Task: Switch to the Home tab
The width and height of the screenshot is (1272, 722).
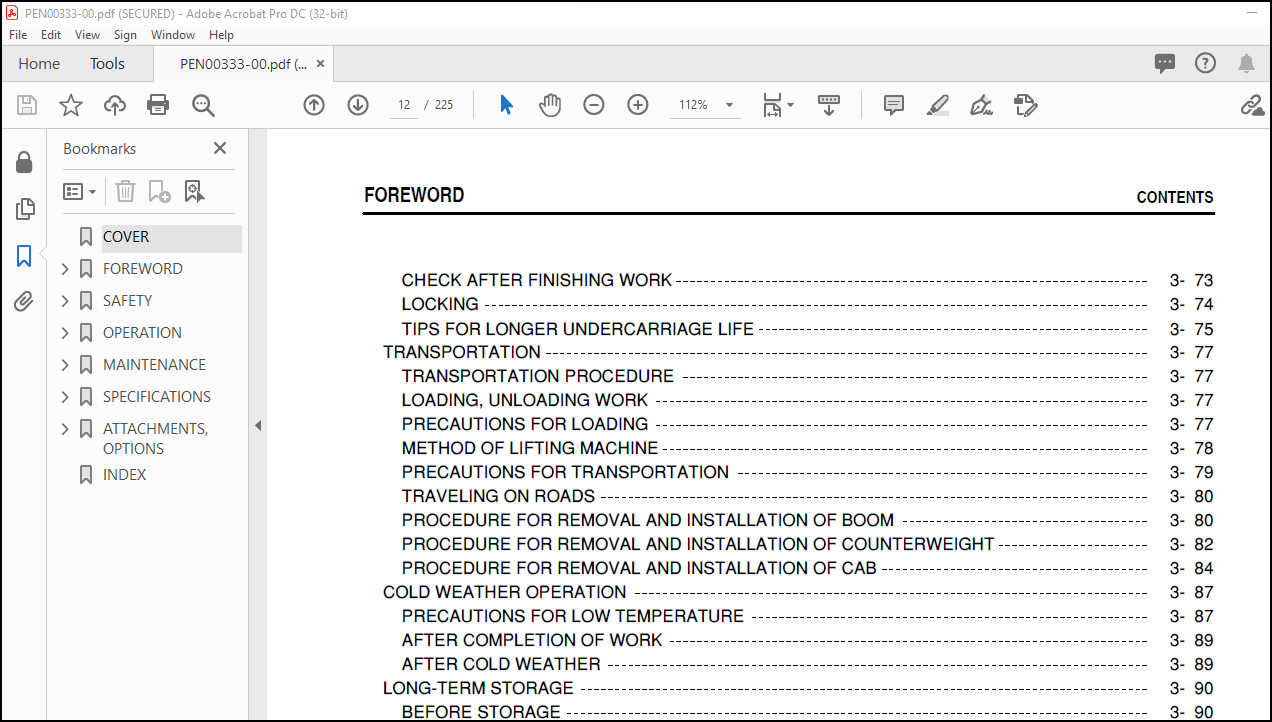Action: pos(39,63)
